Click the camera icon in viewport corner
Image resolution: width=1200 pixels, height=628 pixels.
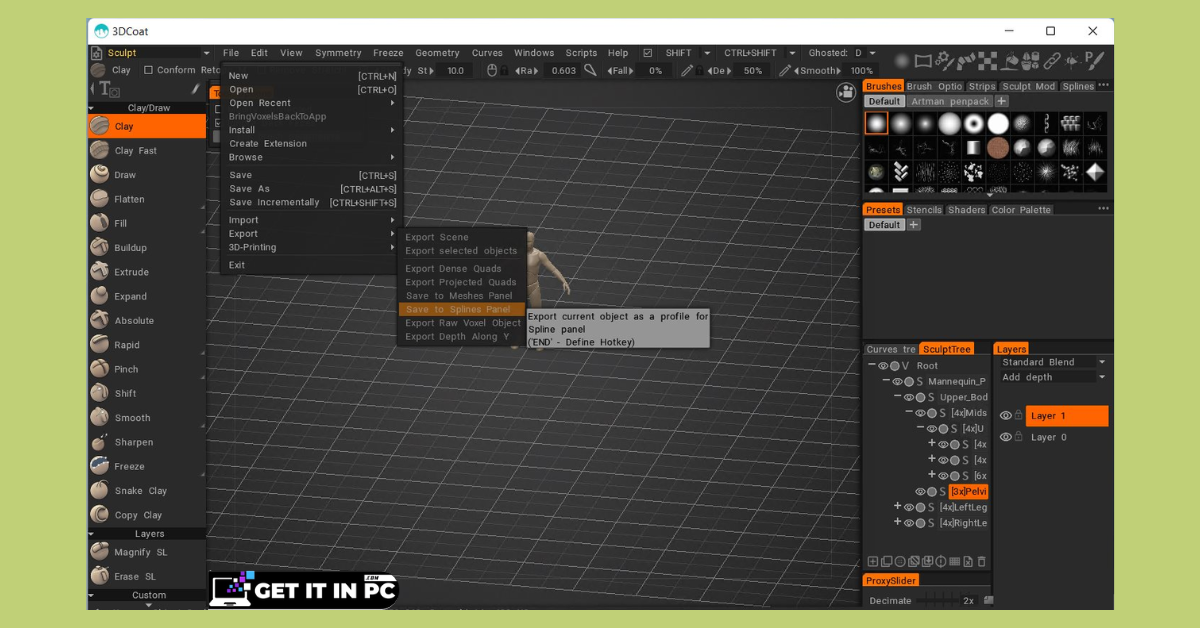pyautogui.click(x=846, y=92)
